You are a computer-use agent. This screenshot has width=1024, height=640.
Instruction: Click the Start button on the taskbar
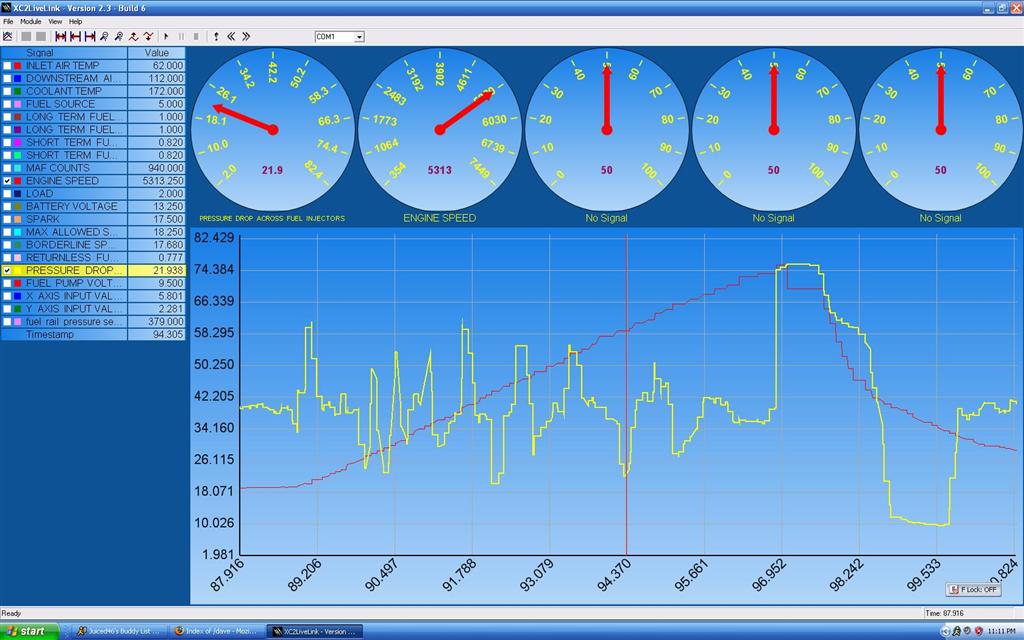click(27, 631)
